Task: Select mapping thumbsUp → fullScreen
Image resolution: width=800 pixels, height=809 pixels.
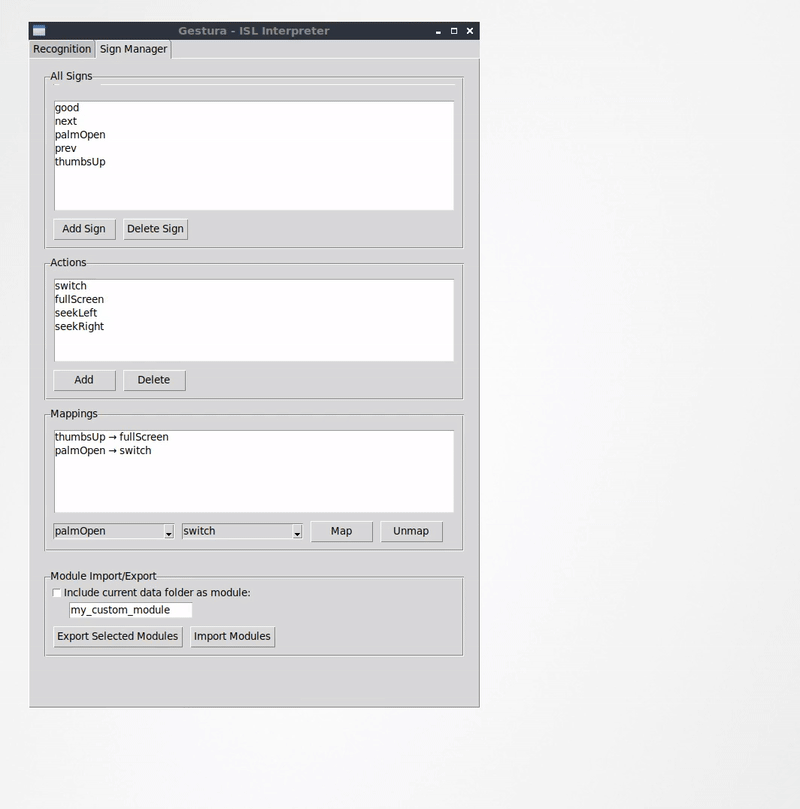Action: pos(254,437)
